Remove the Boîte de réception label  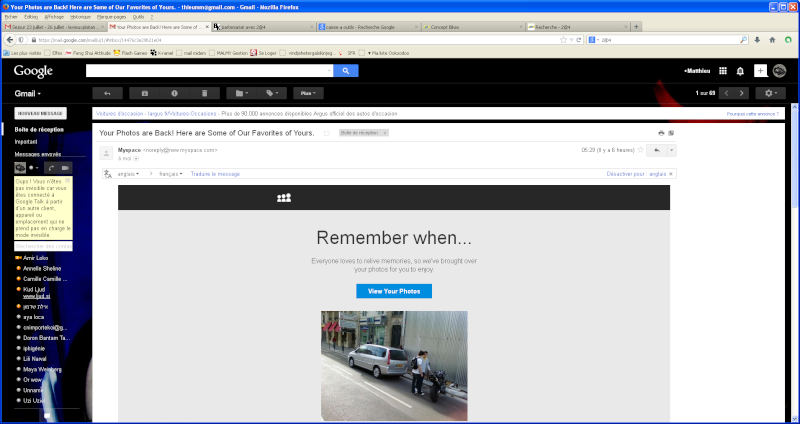pyautogui.click(x=385, y=133)
